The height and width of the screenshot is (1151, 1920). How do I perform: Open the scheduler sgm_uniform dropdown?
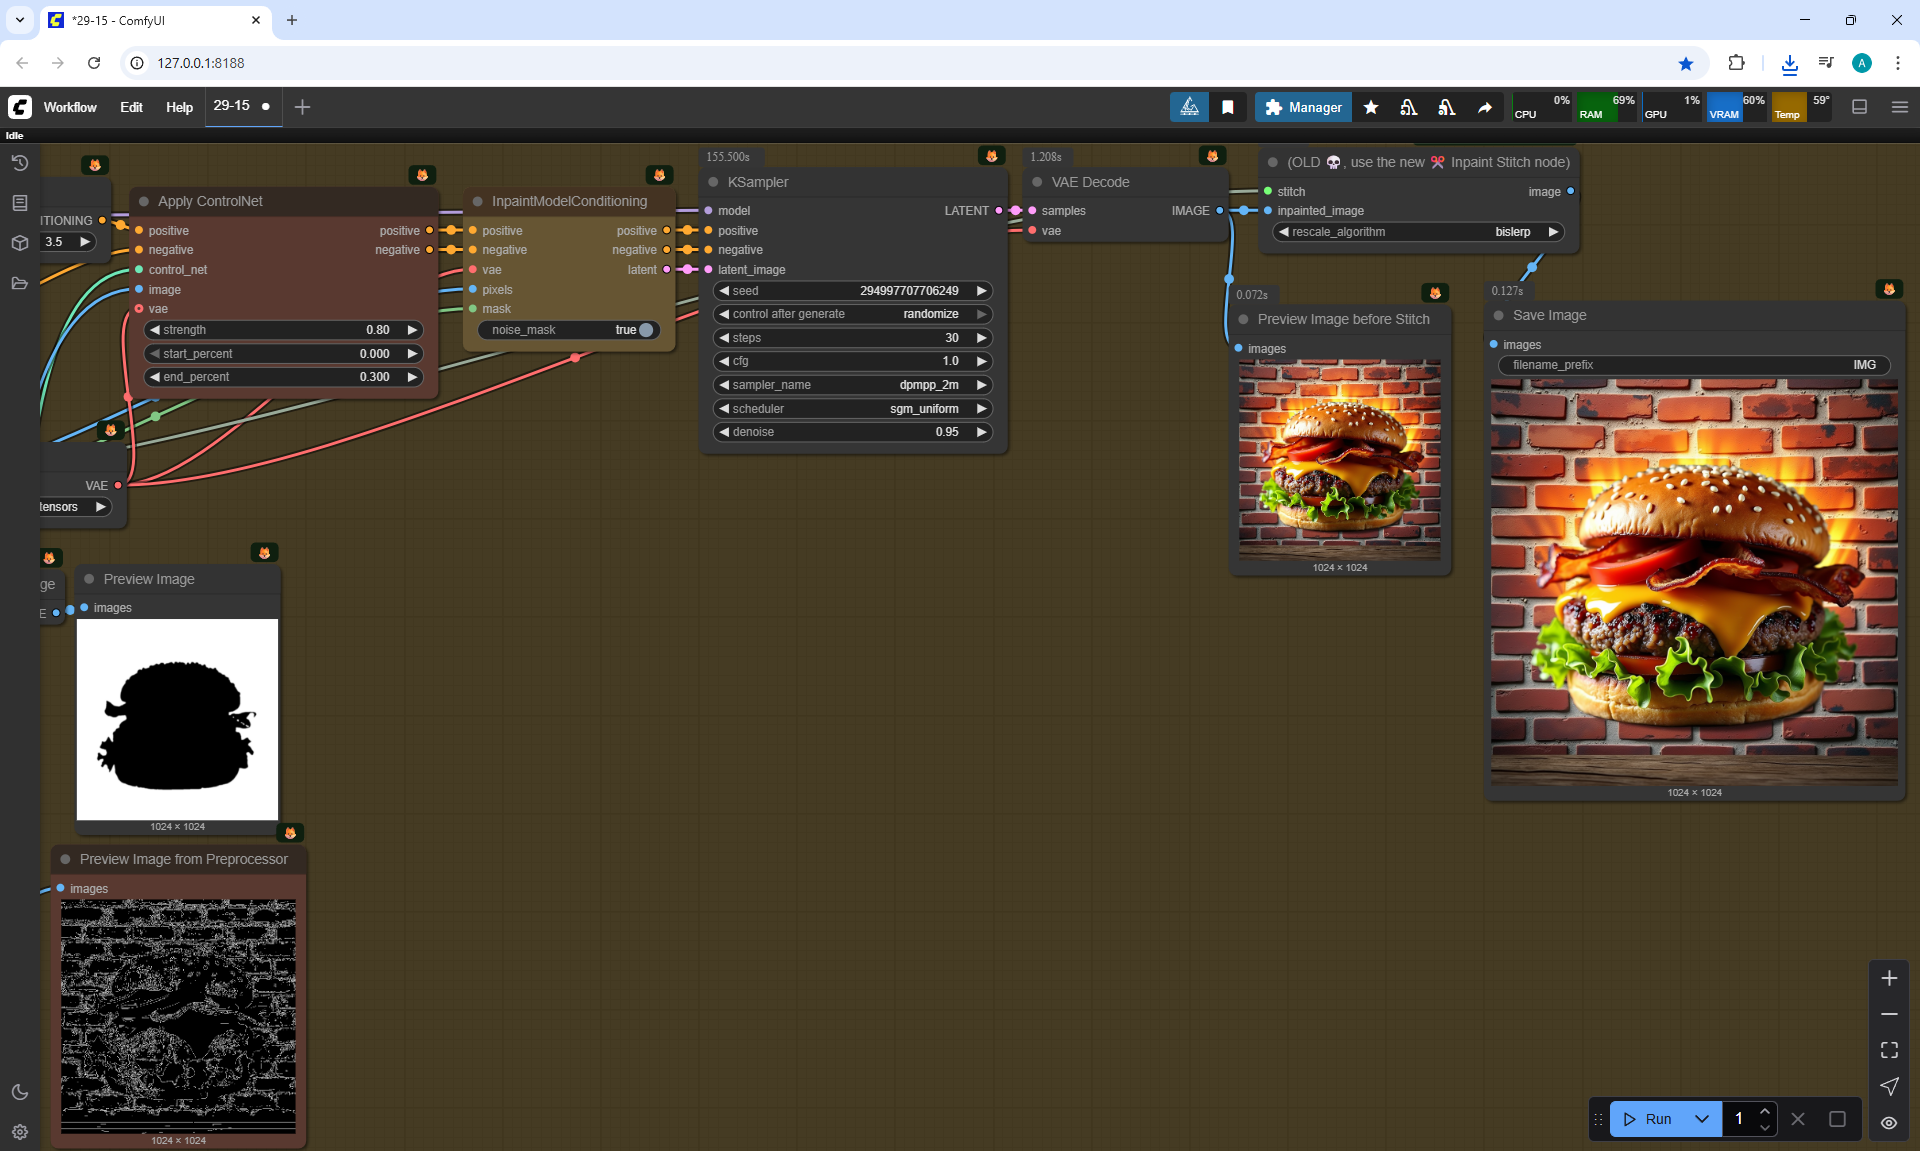pyautogui.click(x=853, y=409)
